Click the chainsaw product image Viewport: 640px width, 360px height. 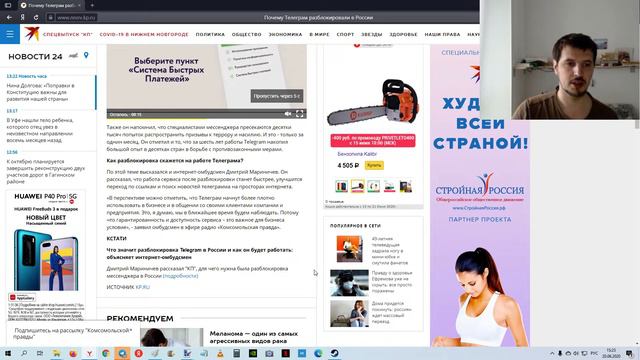pyautogui.click(x=373, y=103)
